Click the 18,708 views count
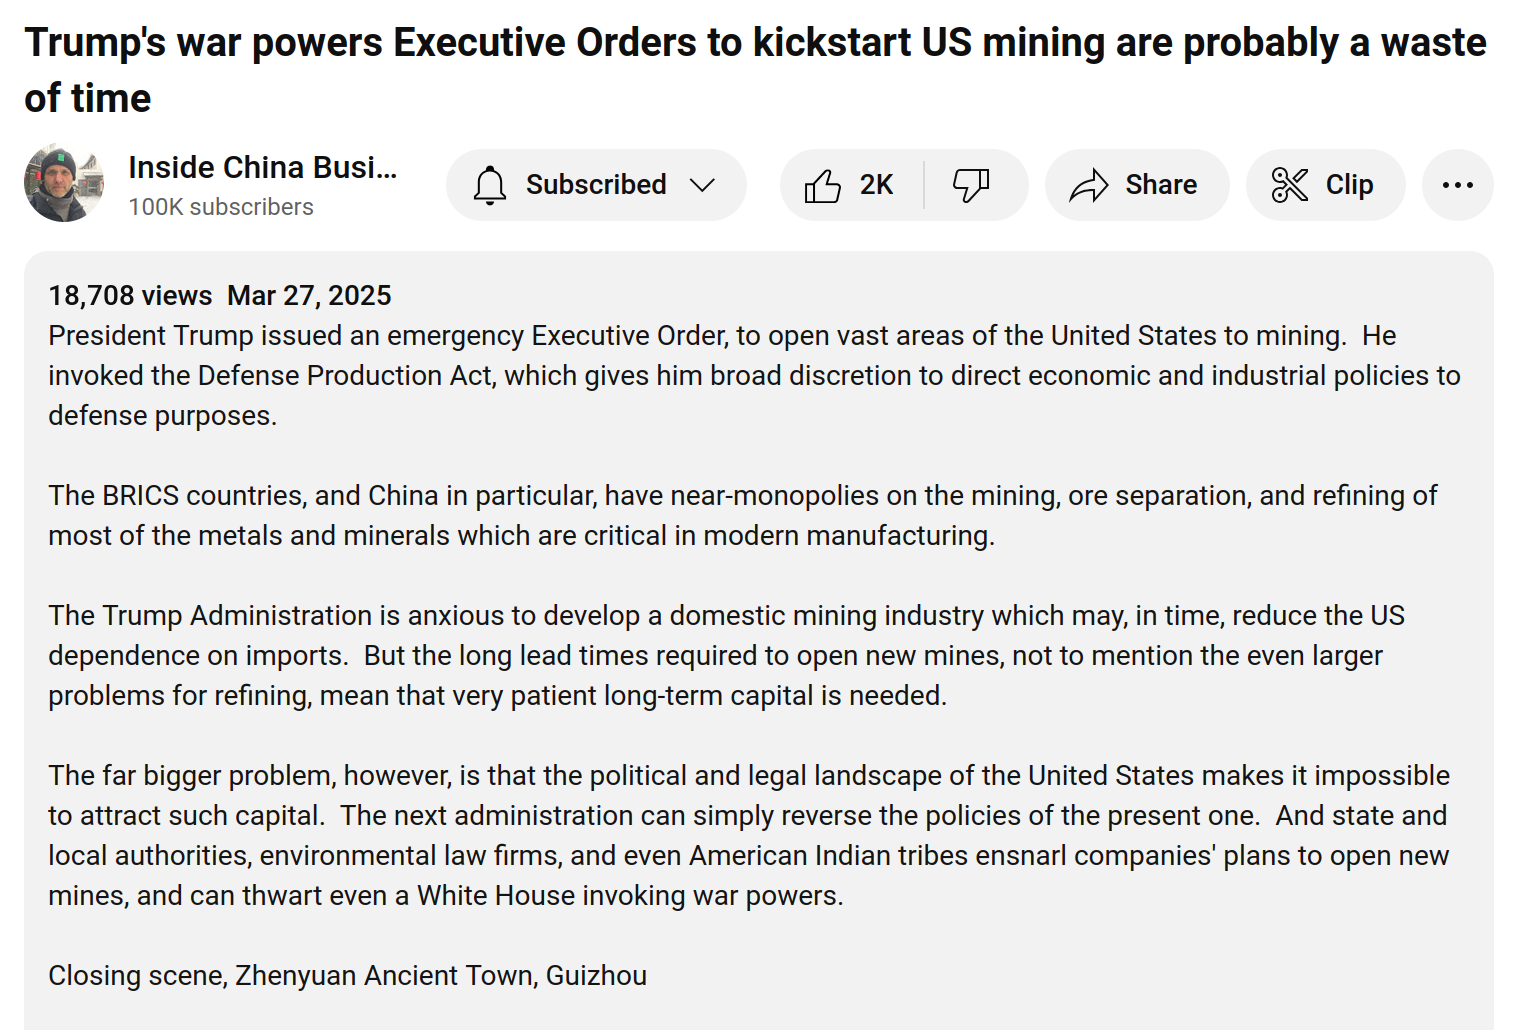This screenshot has width=1532, height=1030. pos(130,296)
